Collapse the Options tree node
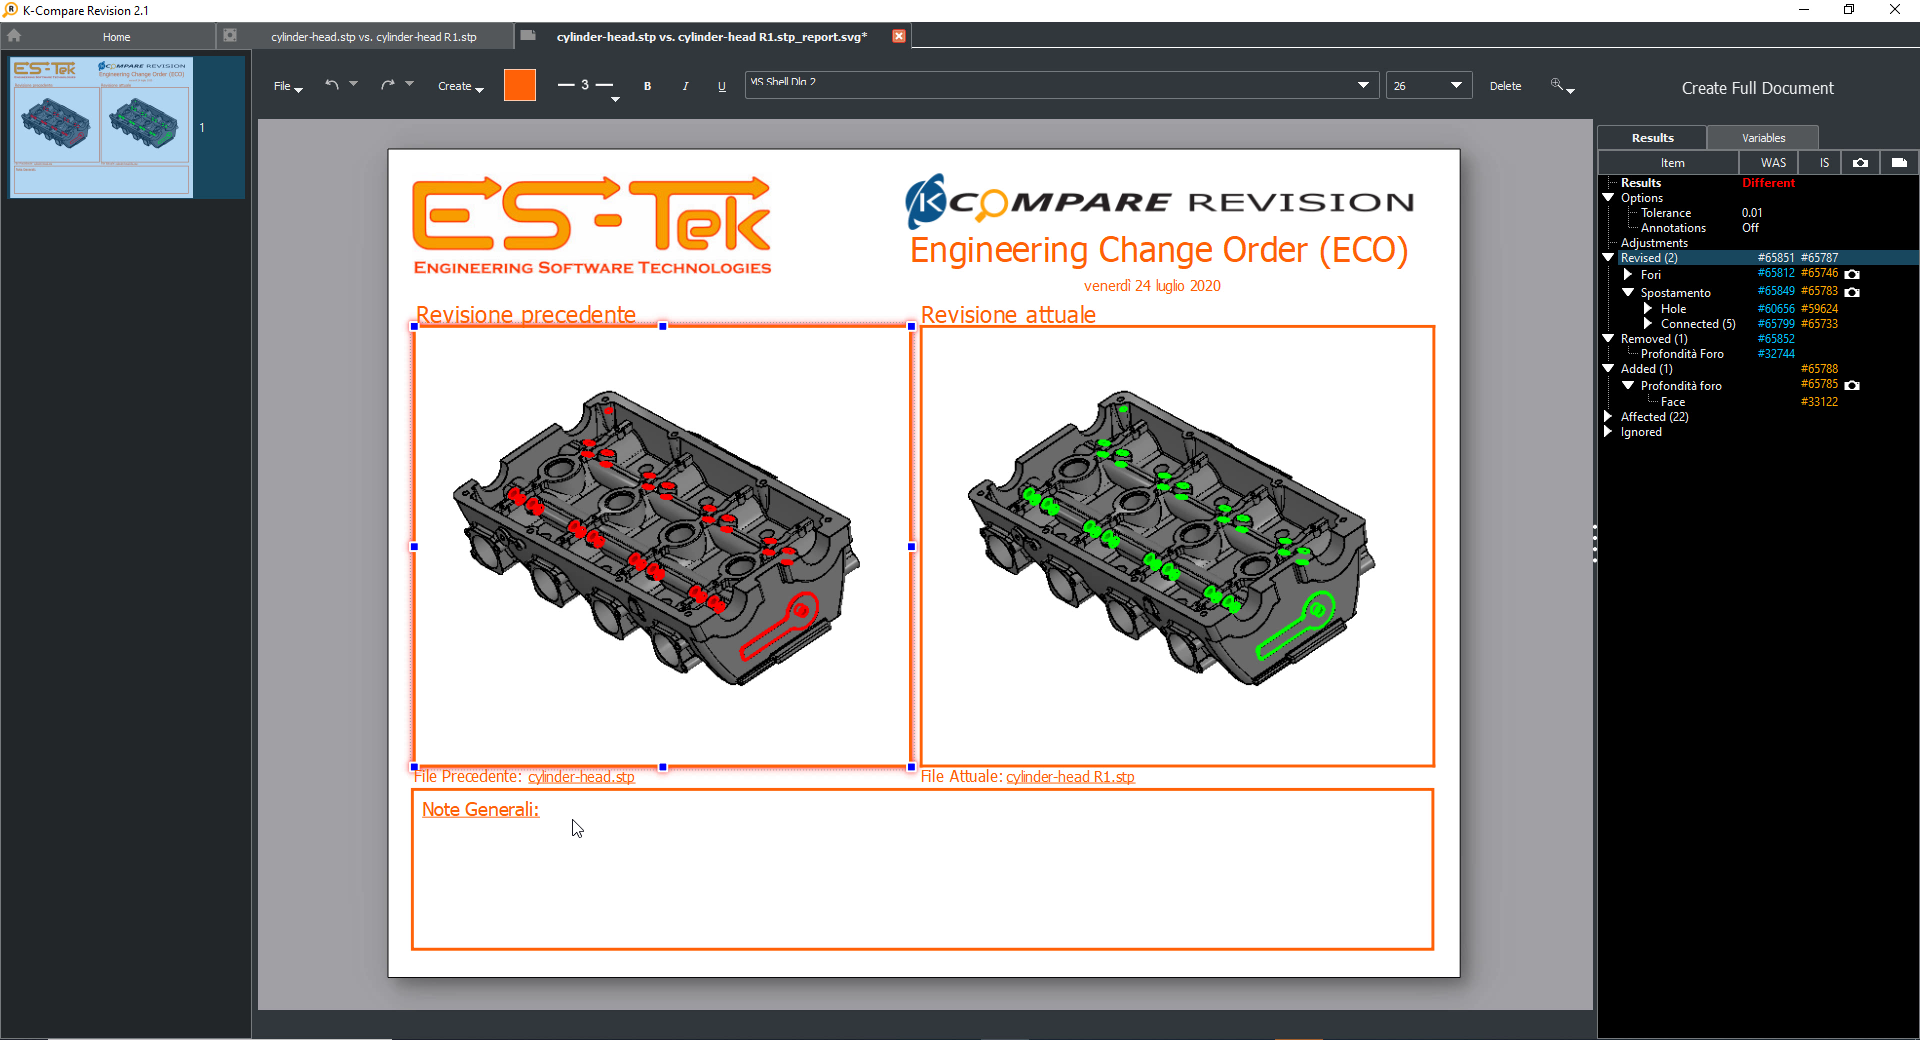The width and height of the screenshot is (1920, 1040). pyautogui.click(x=1609, y=198)
